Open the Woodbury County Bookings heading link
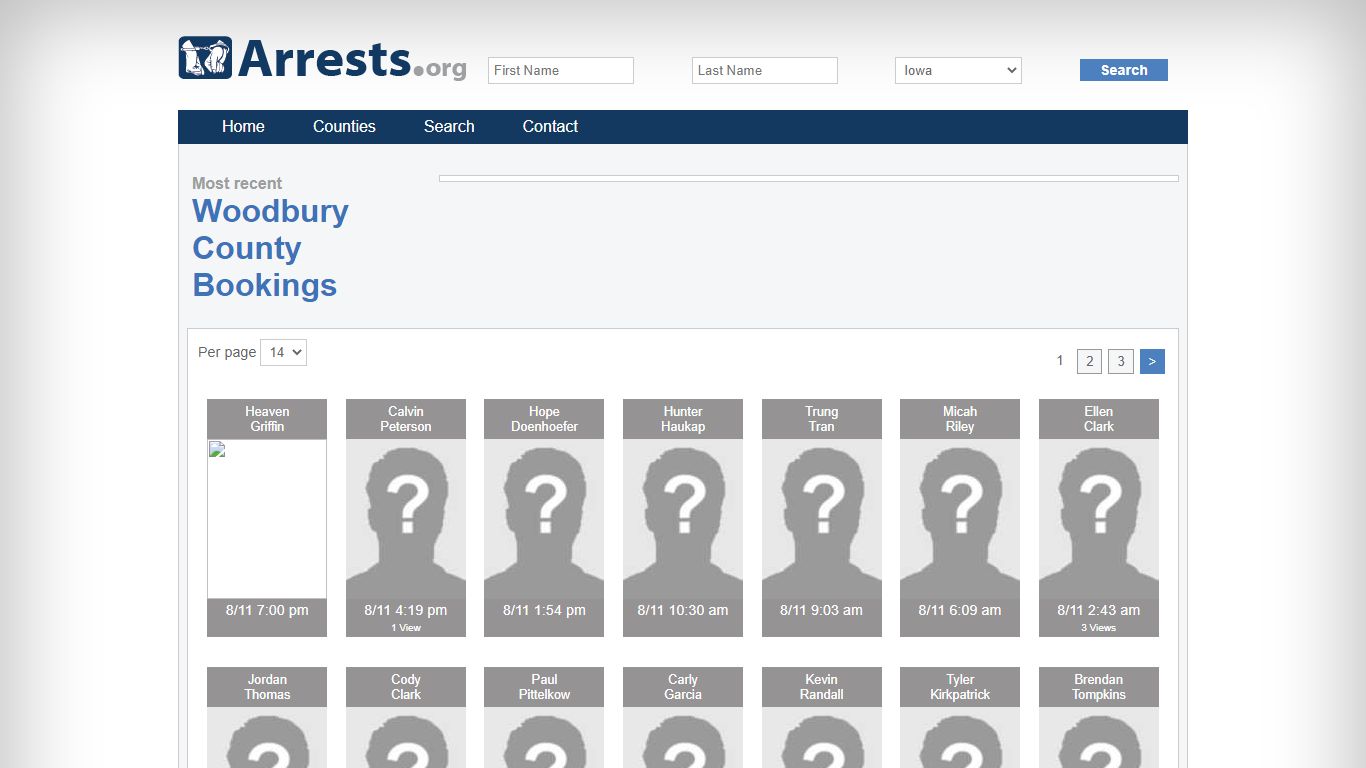1366x768 pixels. click(x=270, y=248)
